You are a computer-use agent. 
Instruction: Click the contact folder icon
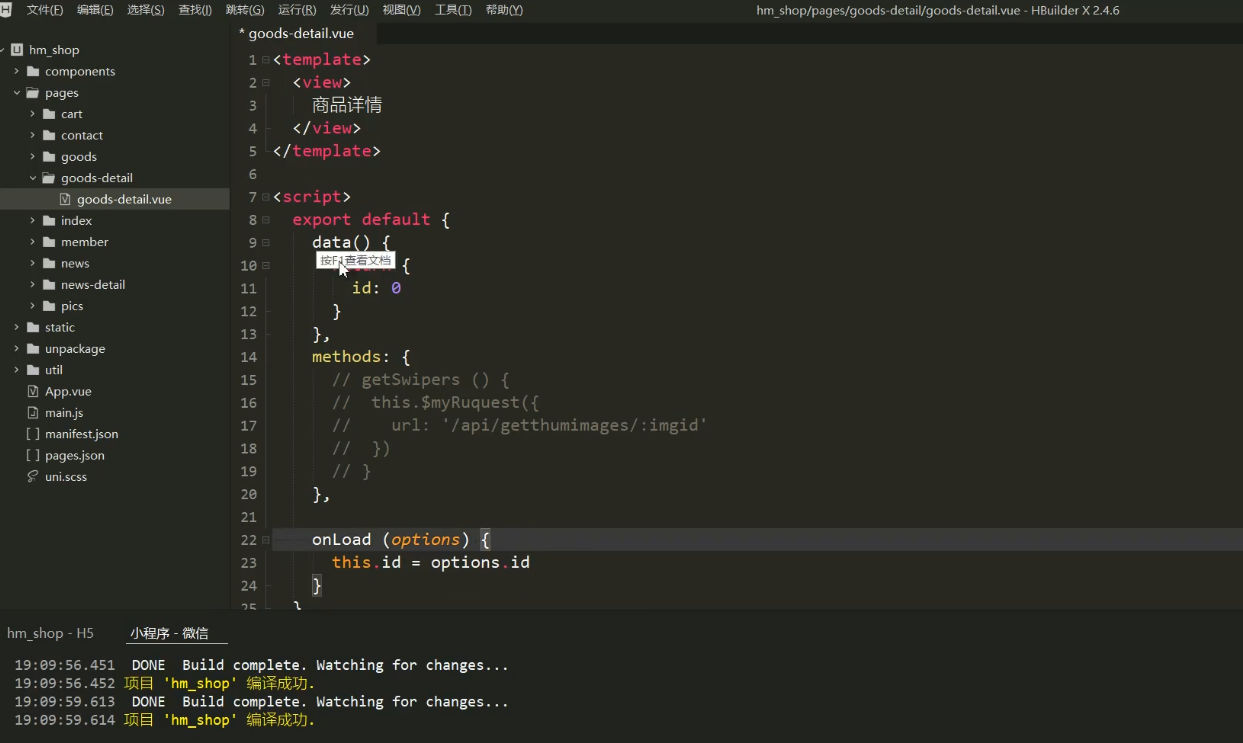(x=49, y=135)
